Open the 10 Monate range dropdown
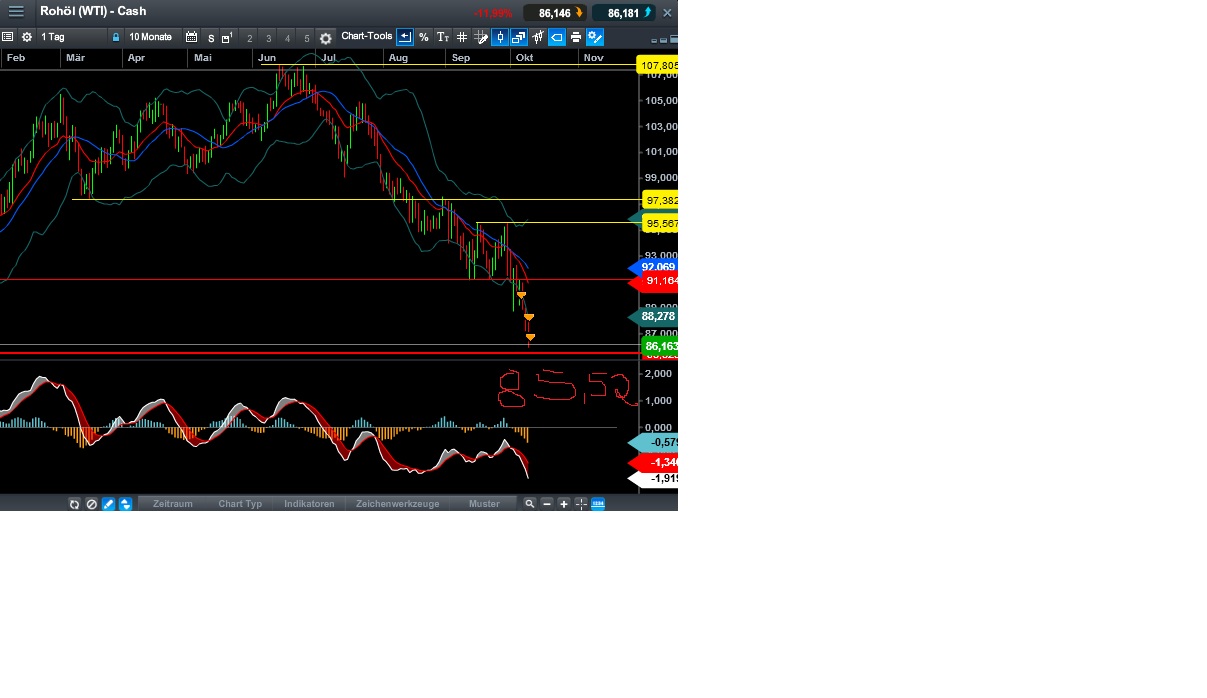The image size is (1207, 698). [151, 36]
